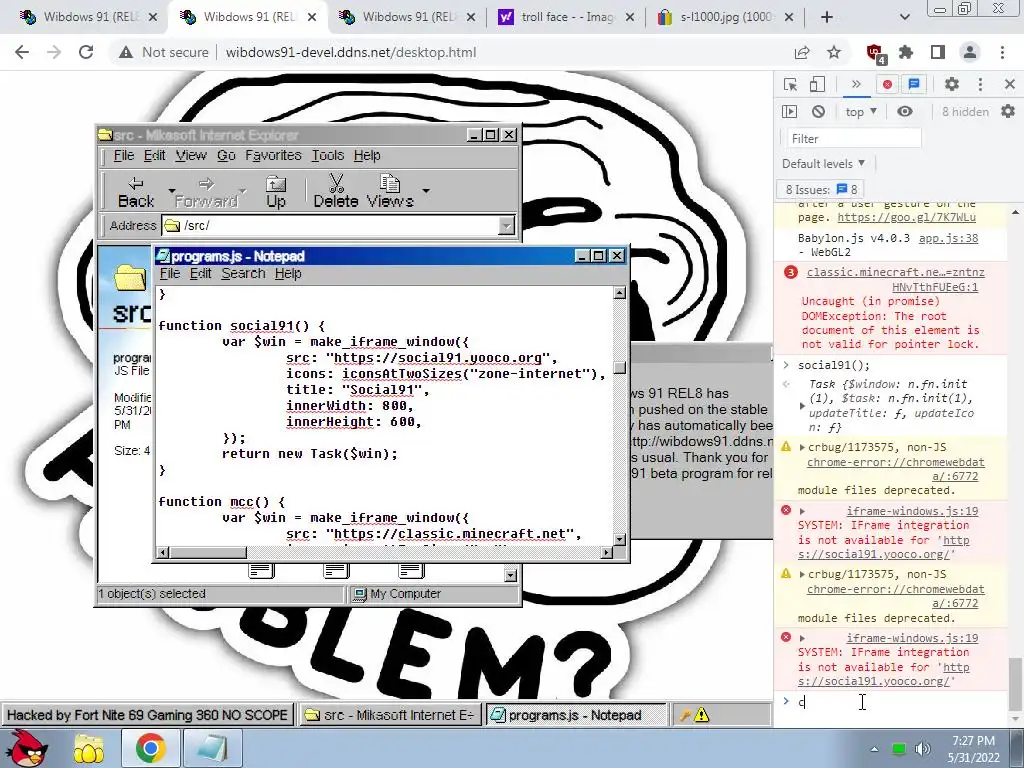The height and width of the screenshot is (768, 1024).
Task: Click Notepad vertical scrollbar down arrow
Action: point(619,539)
